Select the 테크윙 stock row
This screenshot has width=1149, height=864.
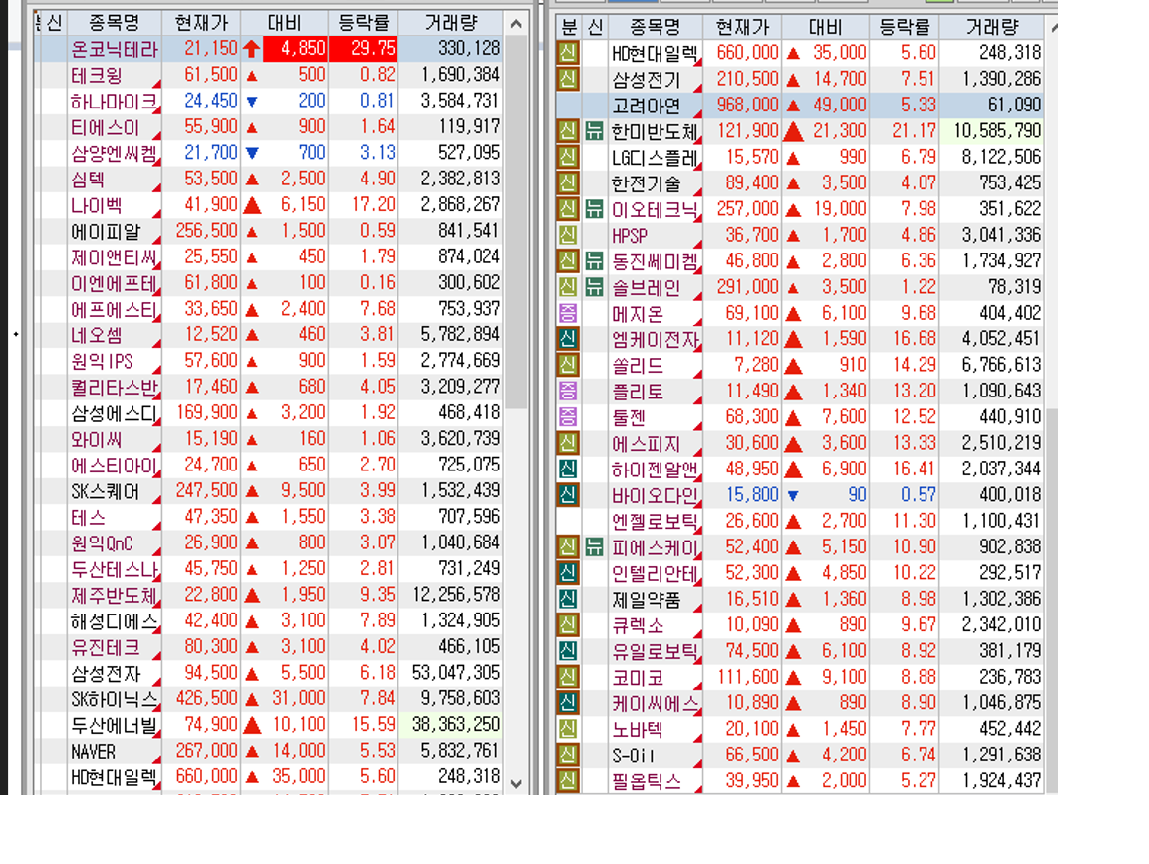(268, 75)
